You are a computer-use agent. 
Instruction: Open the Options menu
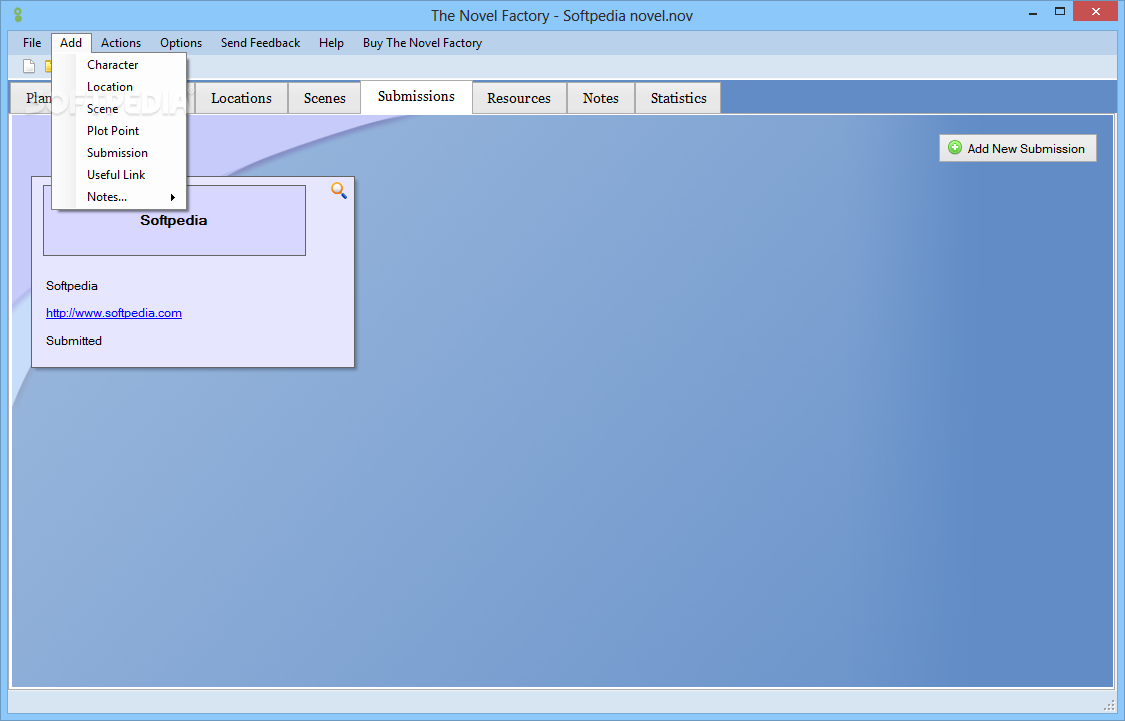tap(181, 43)
